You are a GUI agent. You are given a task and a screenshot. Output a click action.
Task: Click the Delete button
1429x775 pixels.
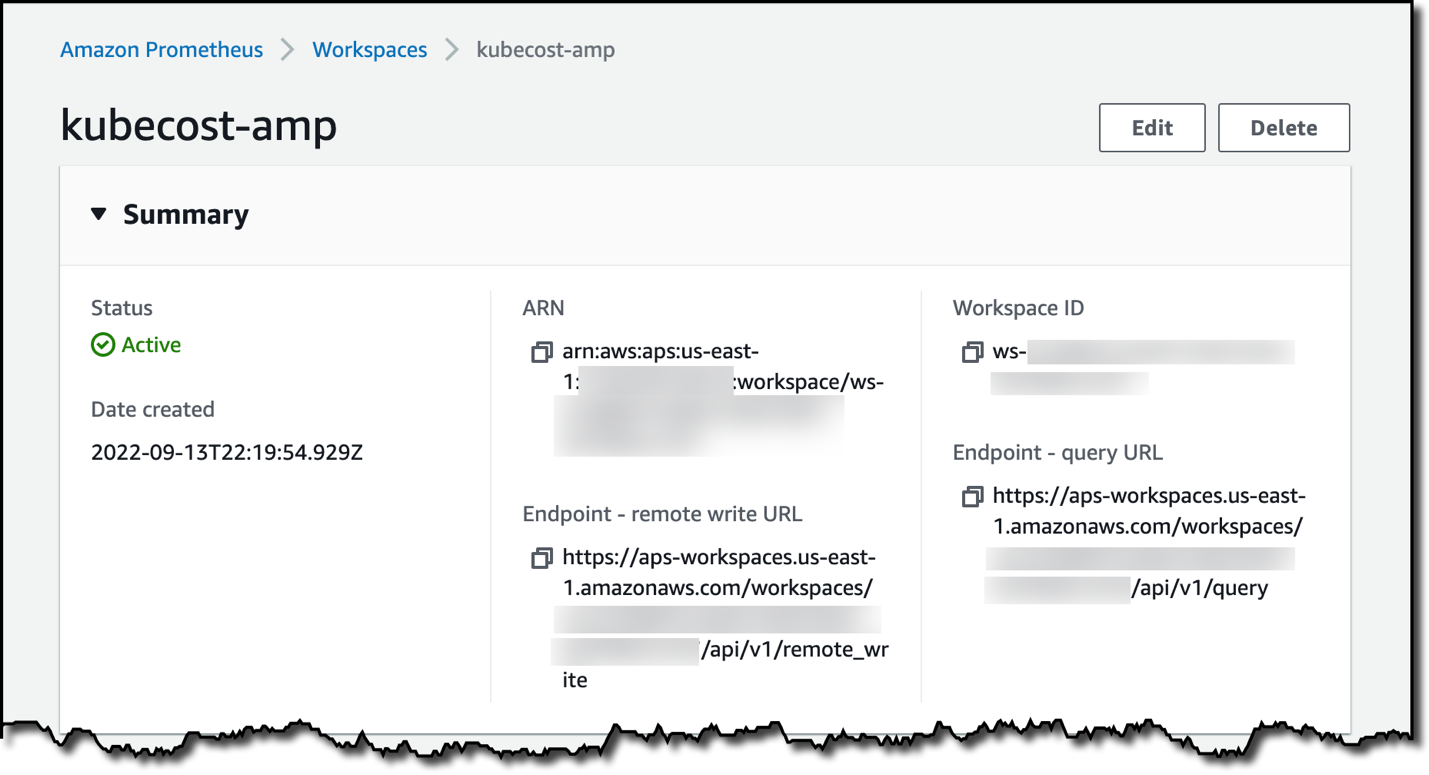(x=1284, y=127)
